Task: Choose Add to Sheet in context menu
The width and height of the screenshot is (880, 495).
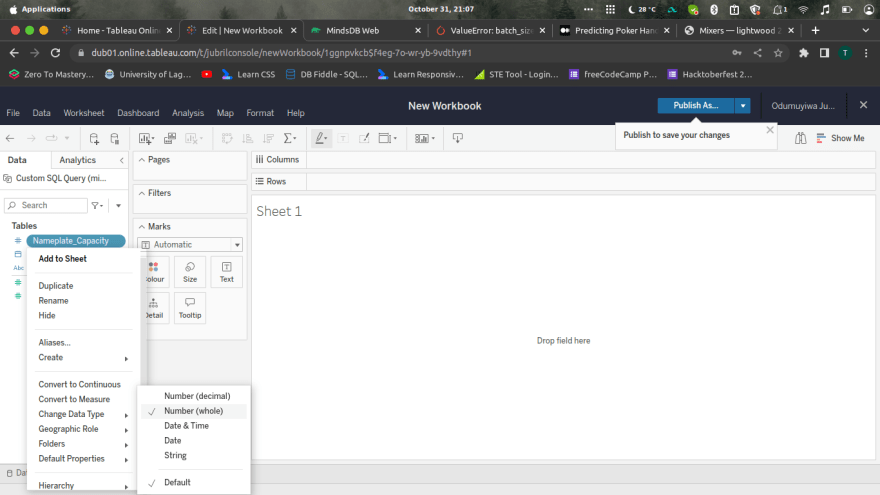Action: 62,259
